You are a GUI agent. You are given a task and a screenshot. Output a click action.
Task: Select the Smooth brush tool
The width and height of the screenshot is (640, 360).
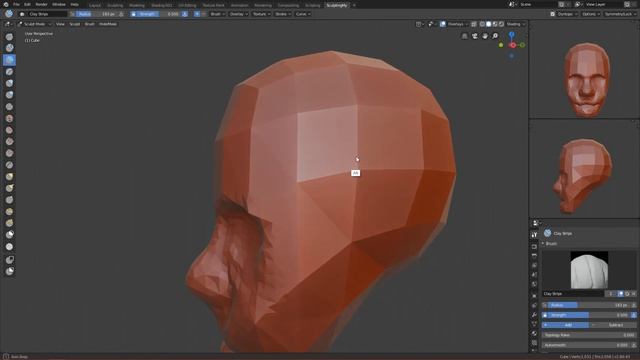(x=9, y=118)
